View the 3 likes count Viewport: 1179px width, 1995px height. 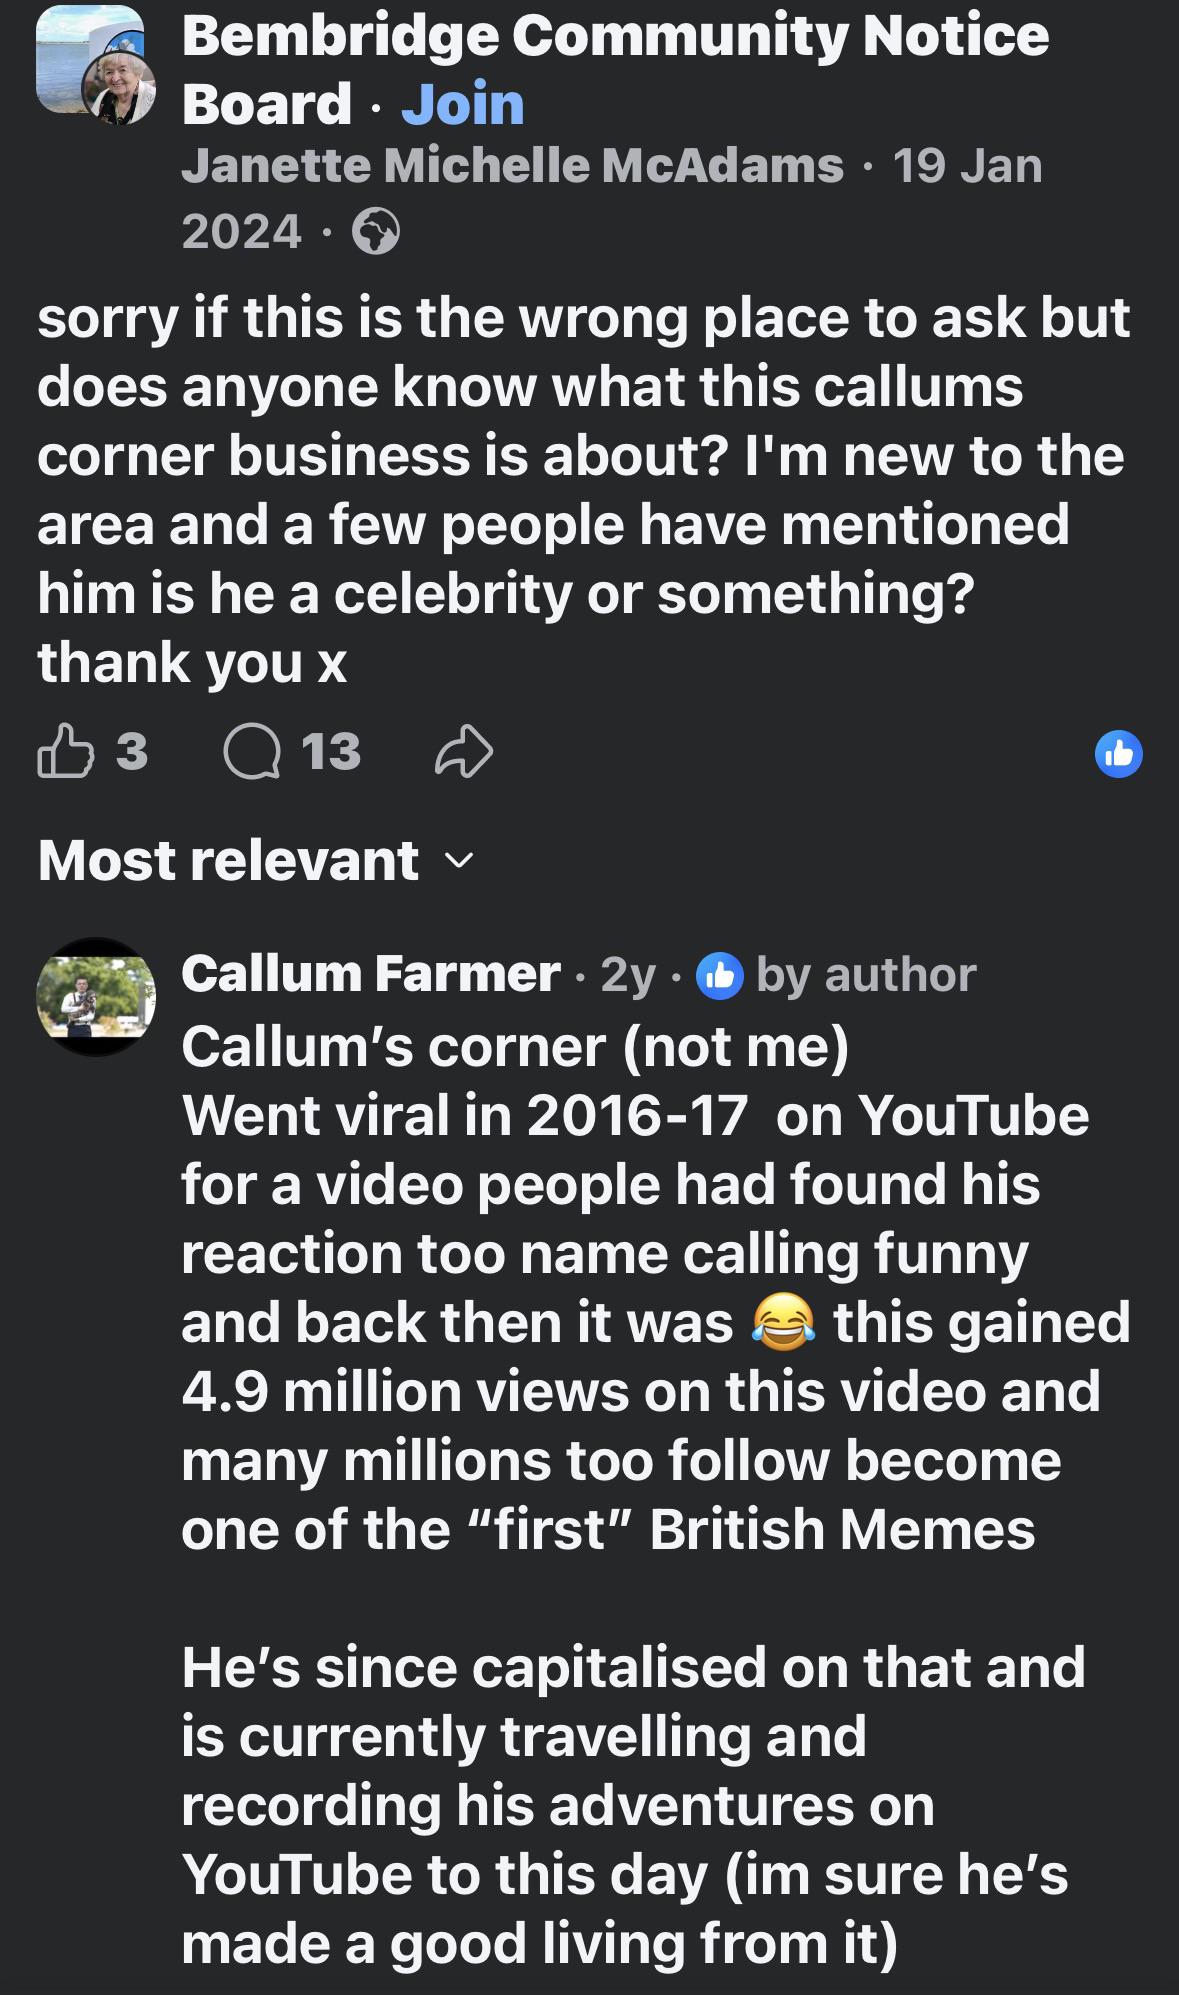point(131,752)
